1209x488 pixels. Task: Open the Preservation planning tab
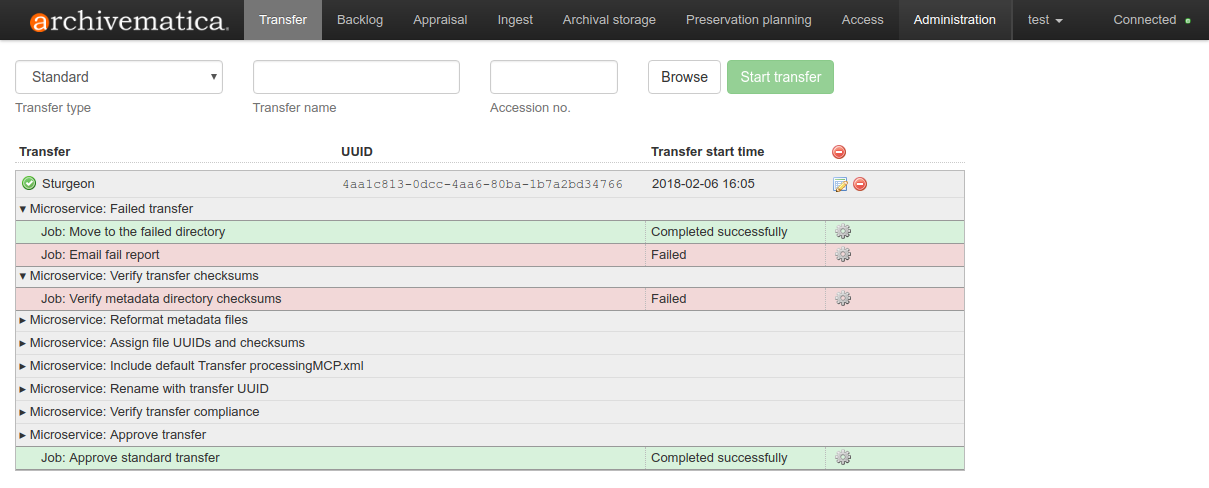tap(749, 20)
